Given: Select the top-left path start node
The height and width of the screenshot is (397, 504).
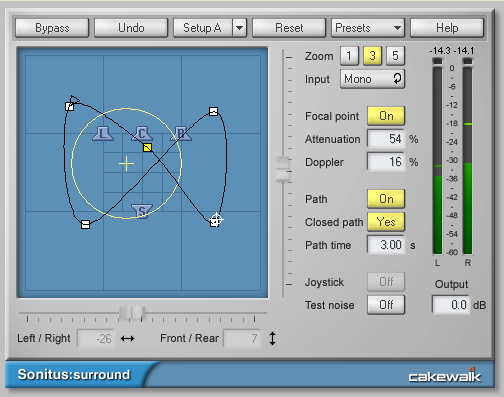Looking at the screenshot, I should [x=70, y=107].
